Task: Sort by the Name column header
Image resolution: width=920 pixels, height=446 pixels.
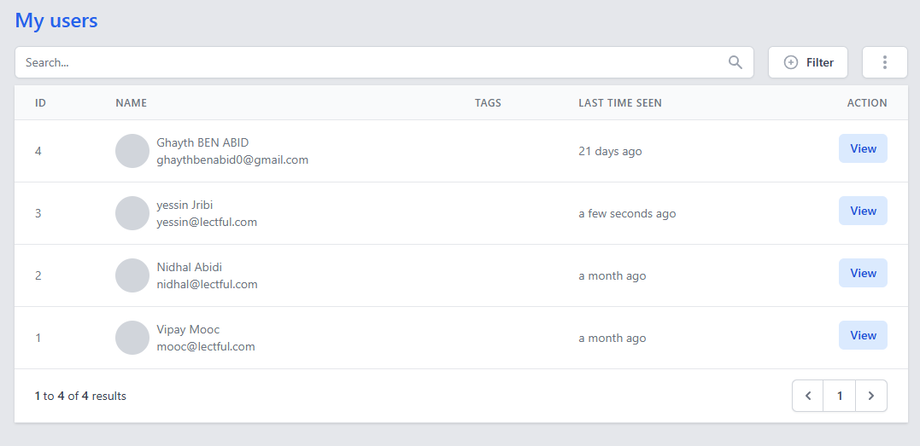Action: point(131,103)
